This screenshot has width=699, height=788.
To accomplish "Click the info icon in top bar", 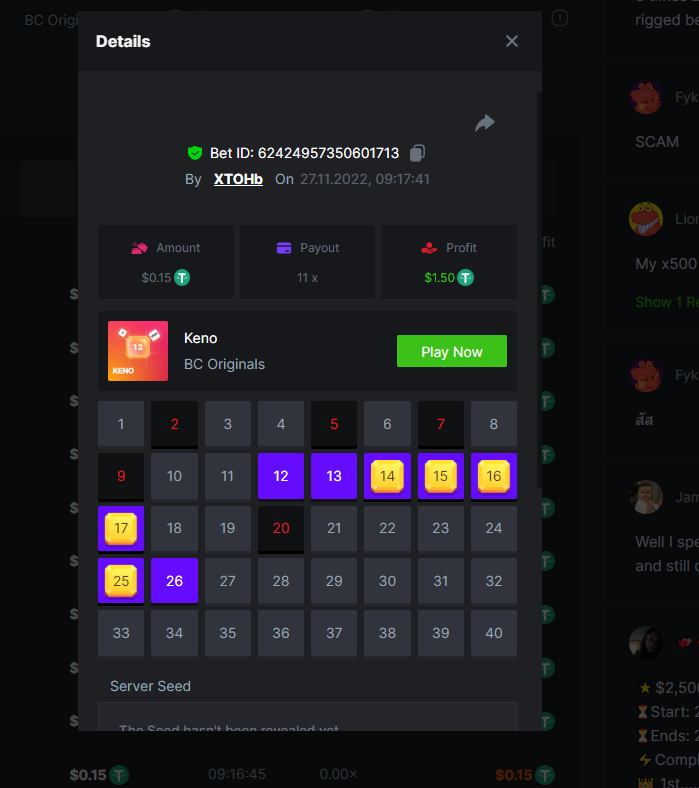I will coord(560,18).
